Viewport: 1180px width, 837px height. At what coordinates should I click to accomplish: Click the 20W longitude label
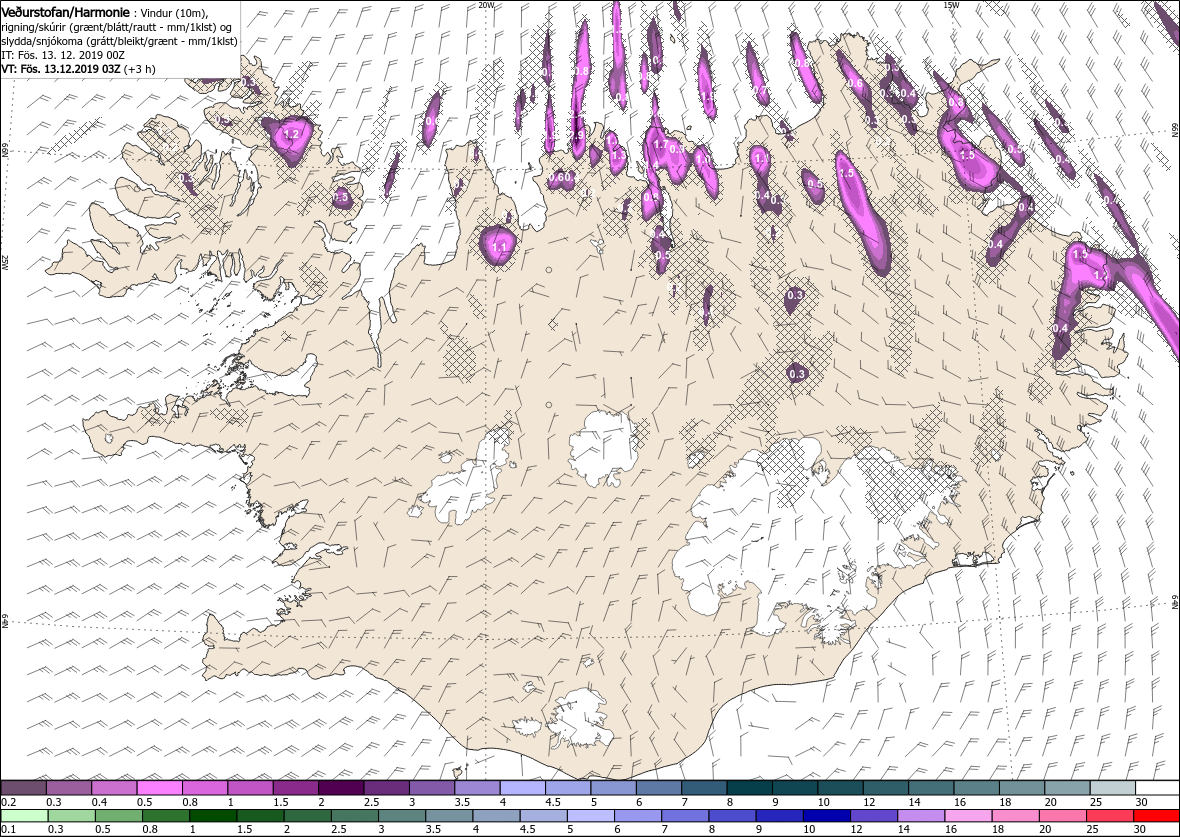[486, 5]
